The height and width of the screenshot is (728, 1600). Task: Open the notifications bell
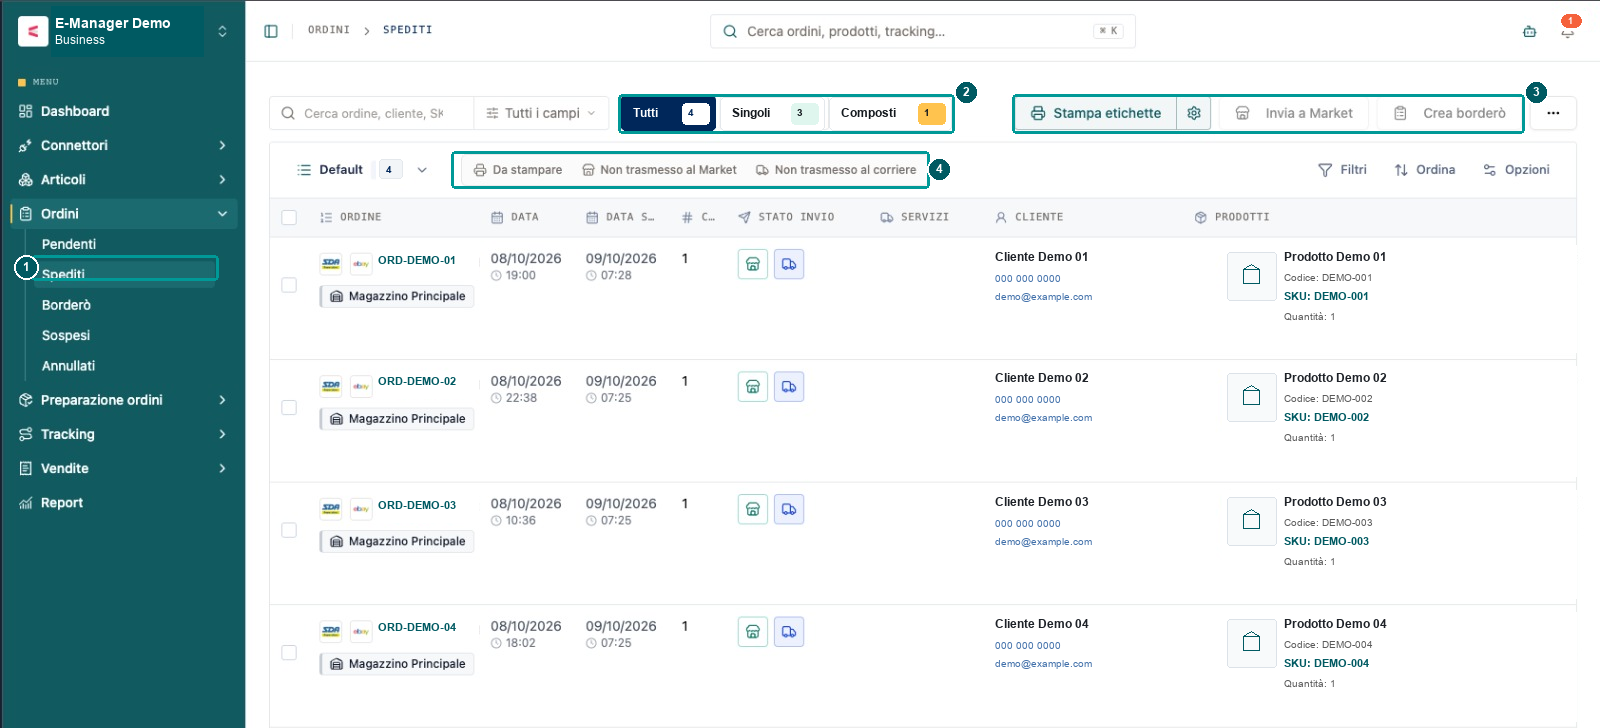1567,31
